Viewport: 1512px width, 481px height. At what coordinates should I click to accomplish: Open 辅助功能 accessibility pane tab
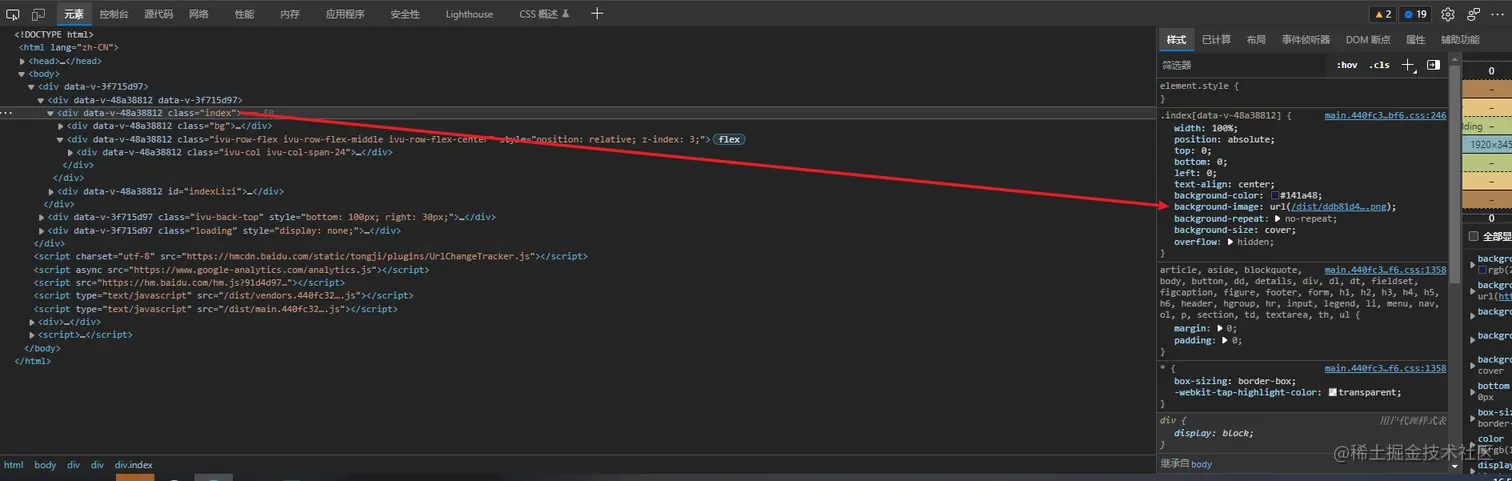pos(1460,40)
